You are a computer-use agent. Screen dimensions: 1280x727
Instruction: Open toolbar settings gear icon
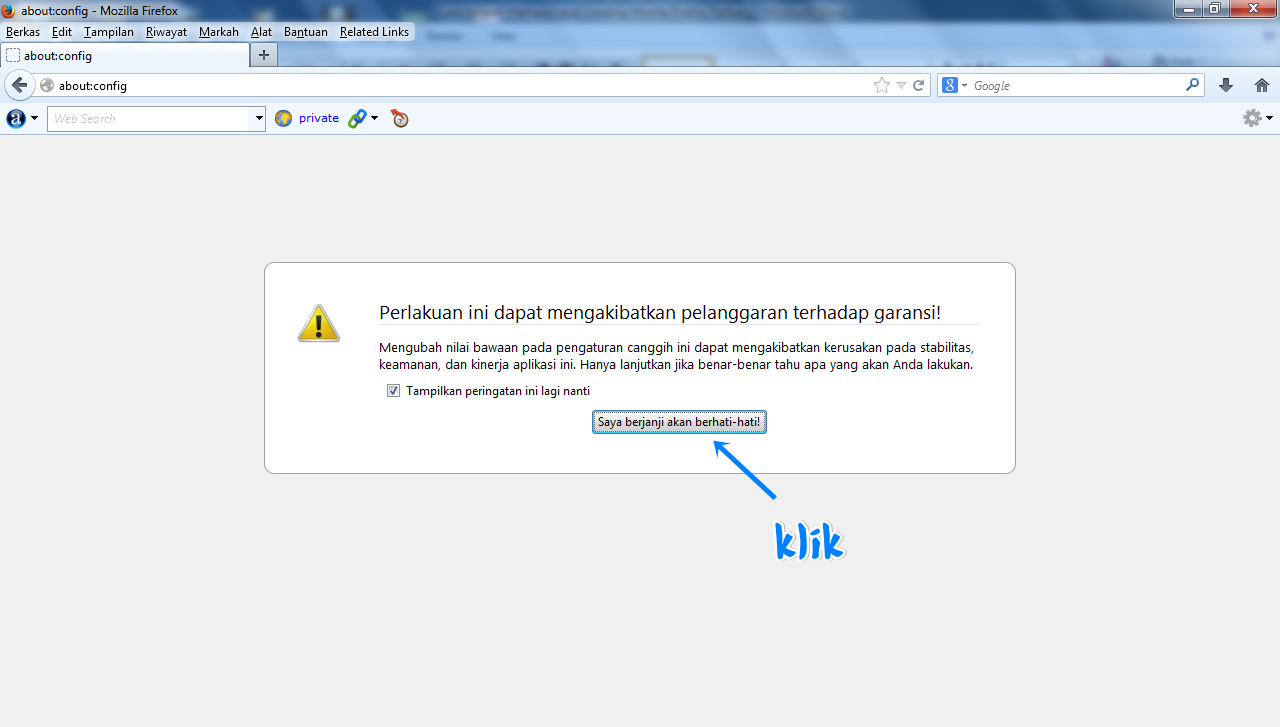tap(1252, 118)
